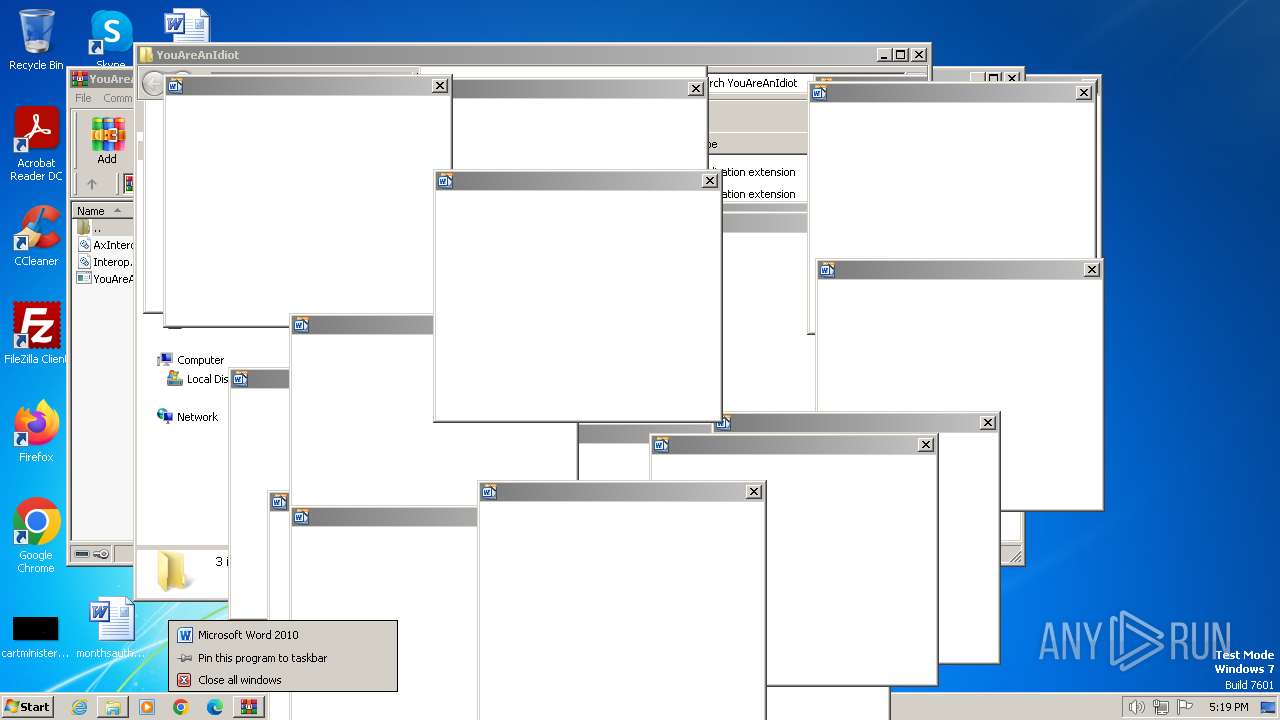Switch to WinRAR via taskbar button
Screen dimensions: 1280x720
tap(249, 707)
